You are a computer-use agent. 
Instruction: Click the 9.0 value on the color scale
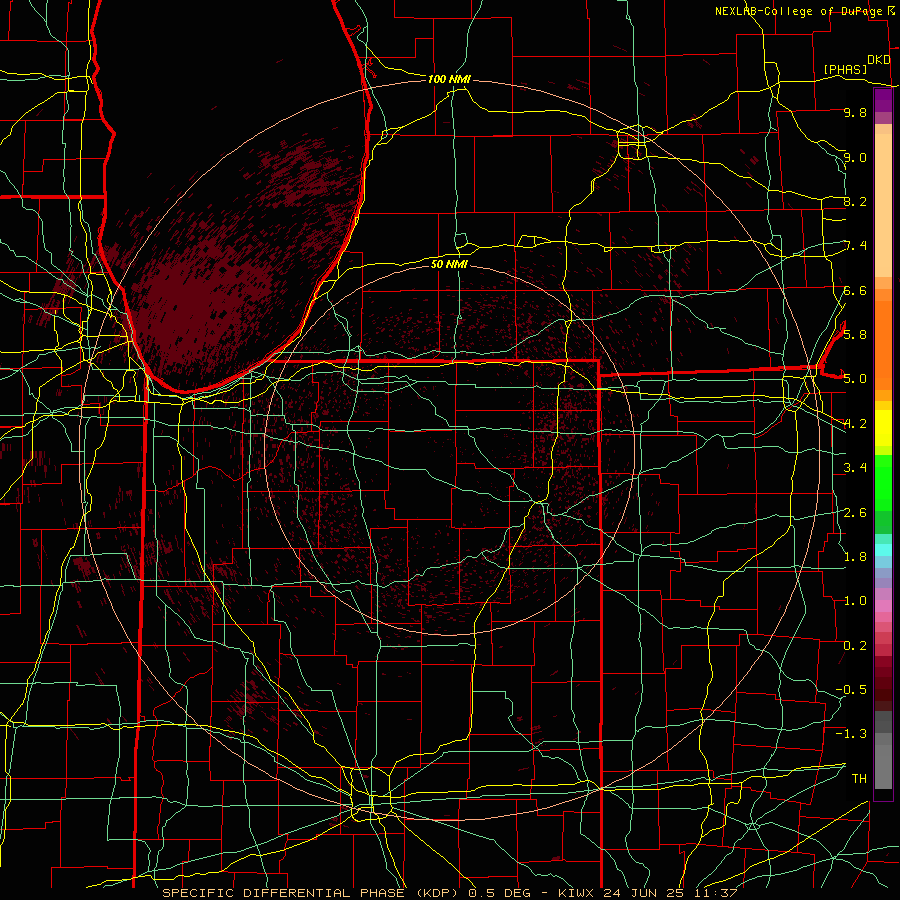point(855,157)
